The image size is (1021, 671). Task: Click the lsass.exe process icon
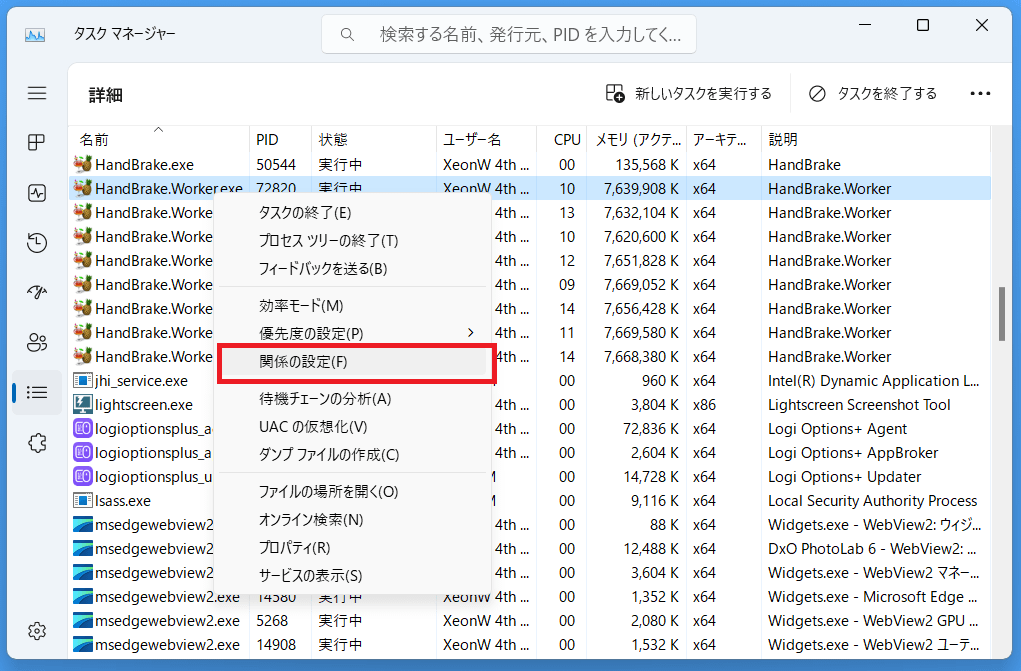coord(82,500)
